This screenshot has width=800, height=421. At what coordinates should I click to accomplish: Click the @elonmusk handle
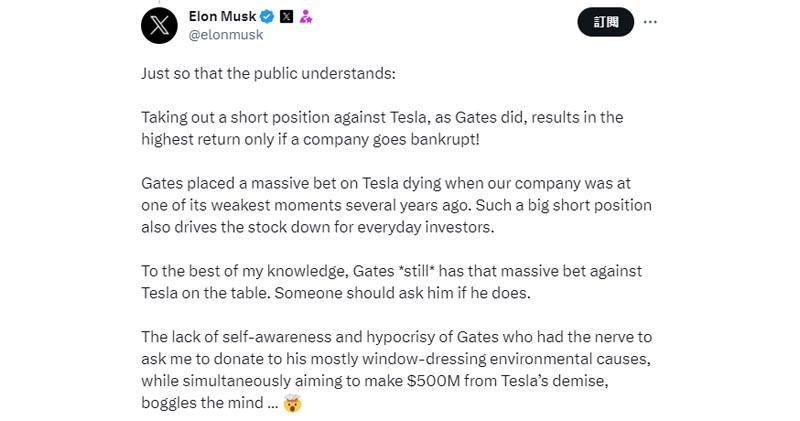pos(225,35)
